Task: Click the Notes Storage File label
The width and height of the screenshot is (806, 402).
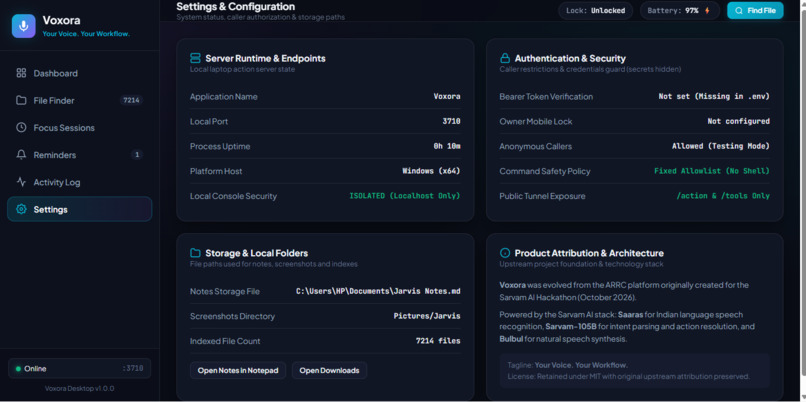Action: click(225, 291)
